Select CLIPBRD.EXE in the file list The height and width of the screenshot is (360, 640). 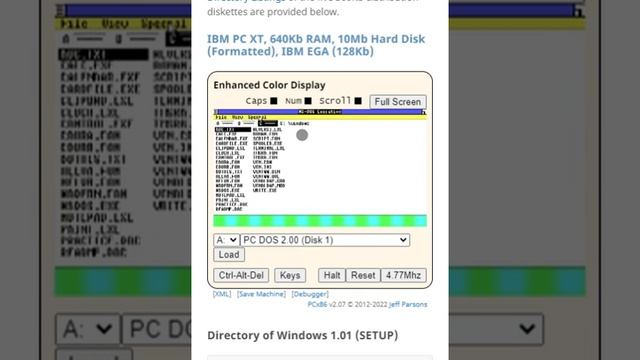(x=230, y=148)
